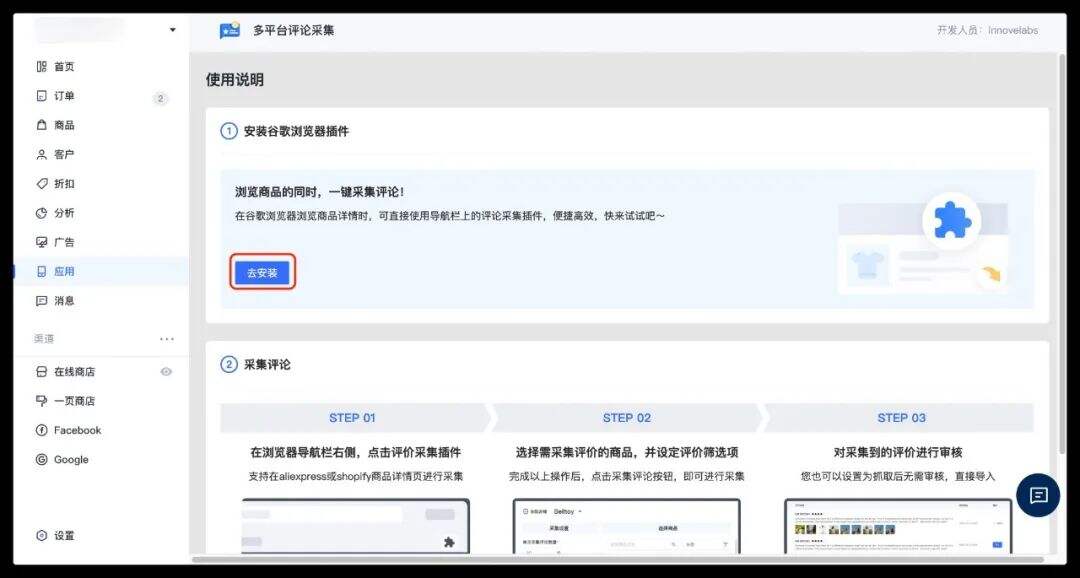This screenshot has width=1080, height=578.
Task: Click the 分析 analytics icon
Action: (40, 212)
